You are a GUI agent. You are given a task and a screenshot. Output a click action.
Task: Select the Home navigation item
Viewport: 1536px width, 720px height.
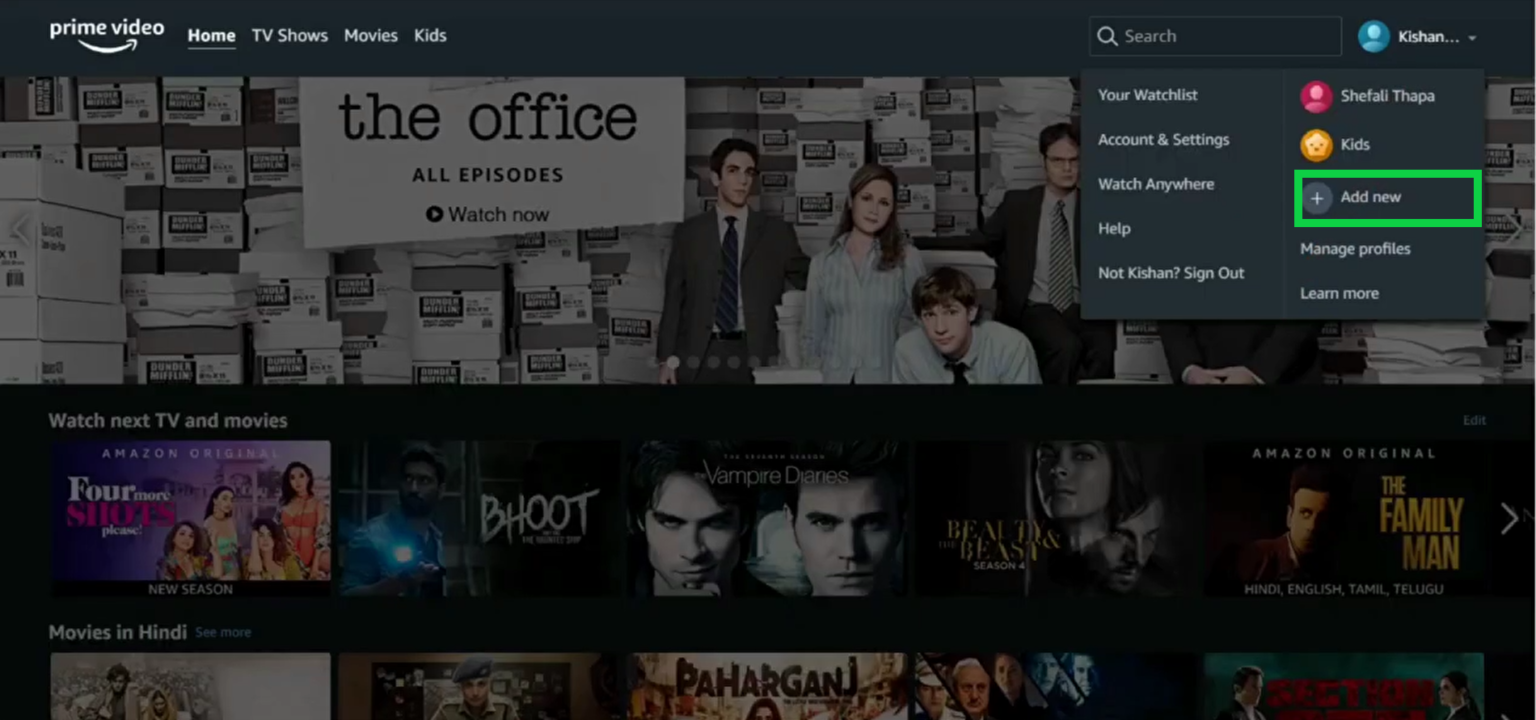211,35
